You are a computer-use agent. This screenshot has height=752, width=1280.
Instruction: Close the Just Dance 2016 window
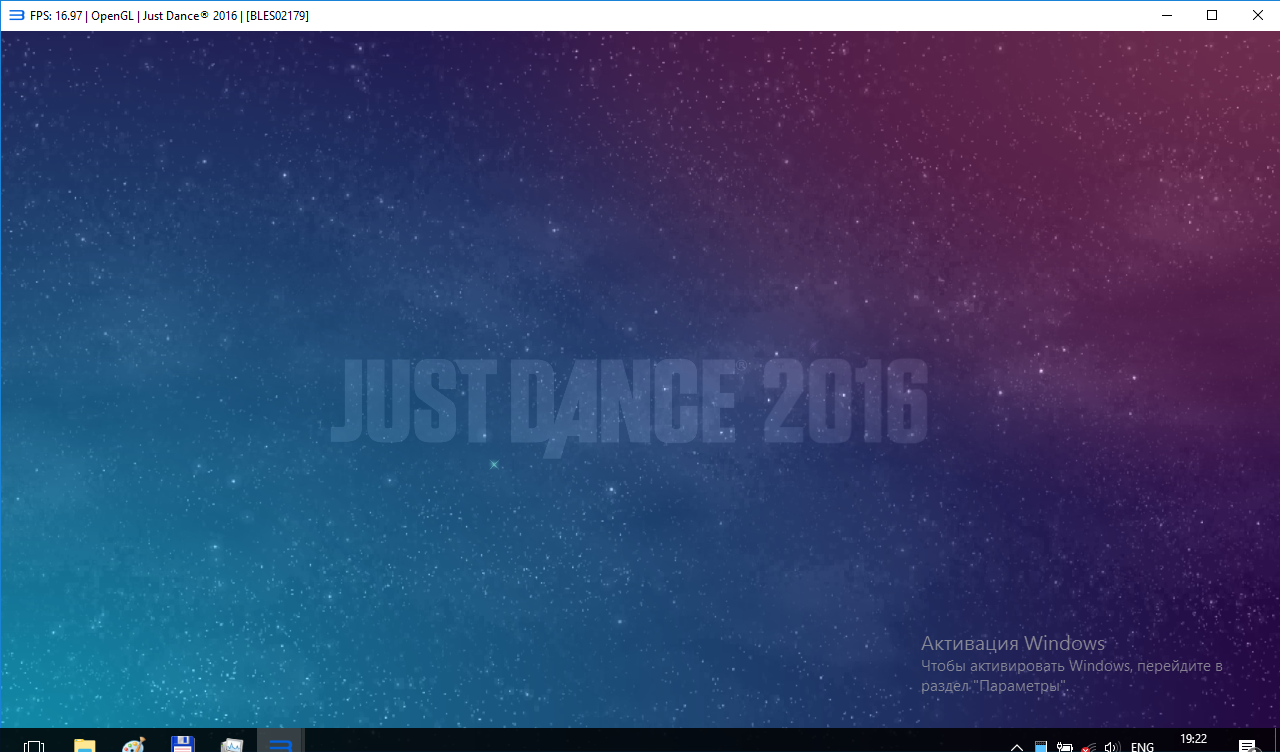pos(1258,15)
